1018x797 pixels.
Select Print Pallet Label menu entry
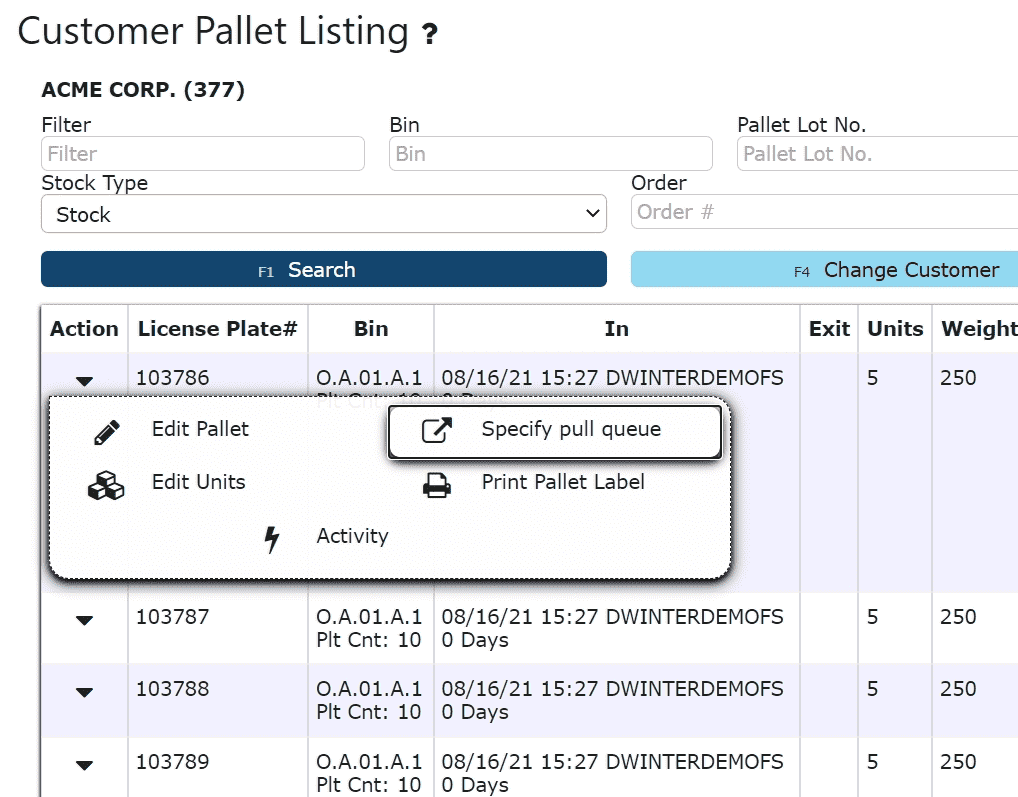(563, 483)
